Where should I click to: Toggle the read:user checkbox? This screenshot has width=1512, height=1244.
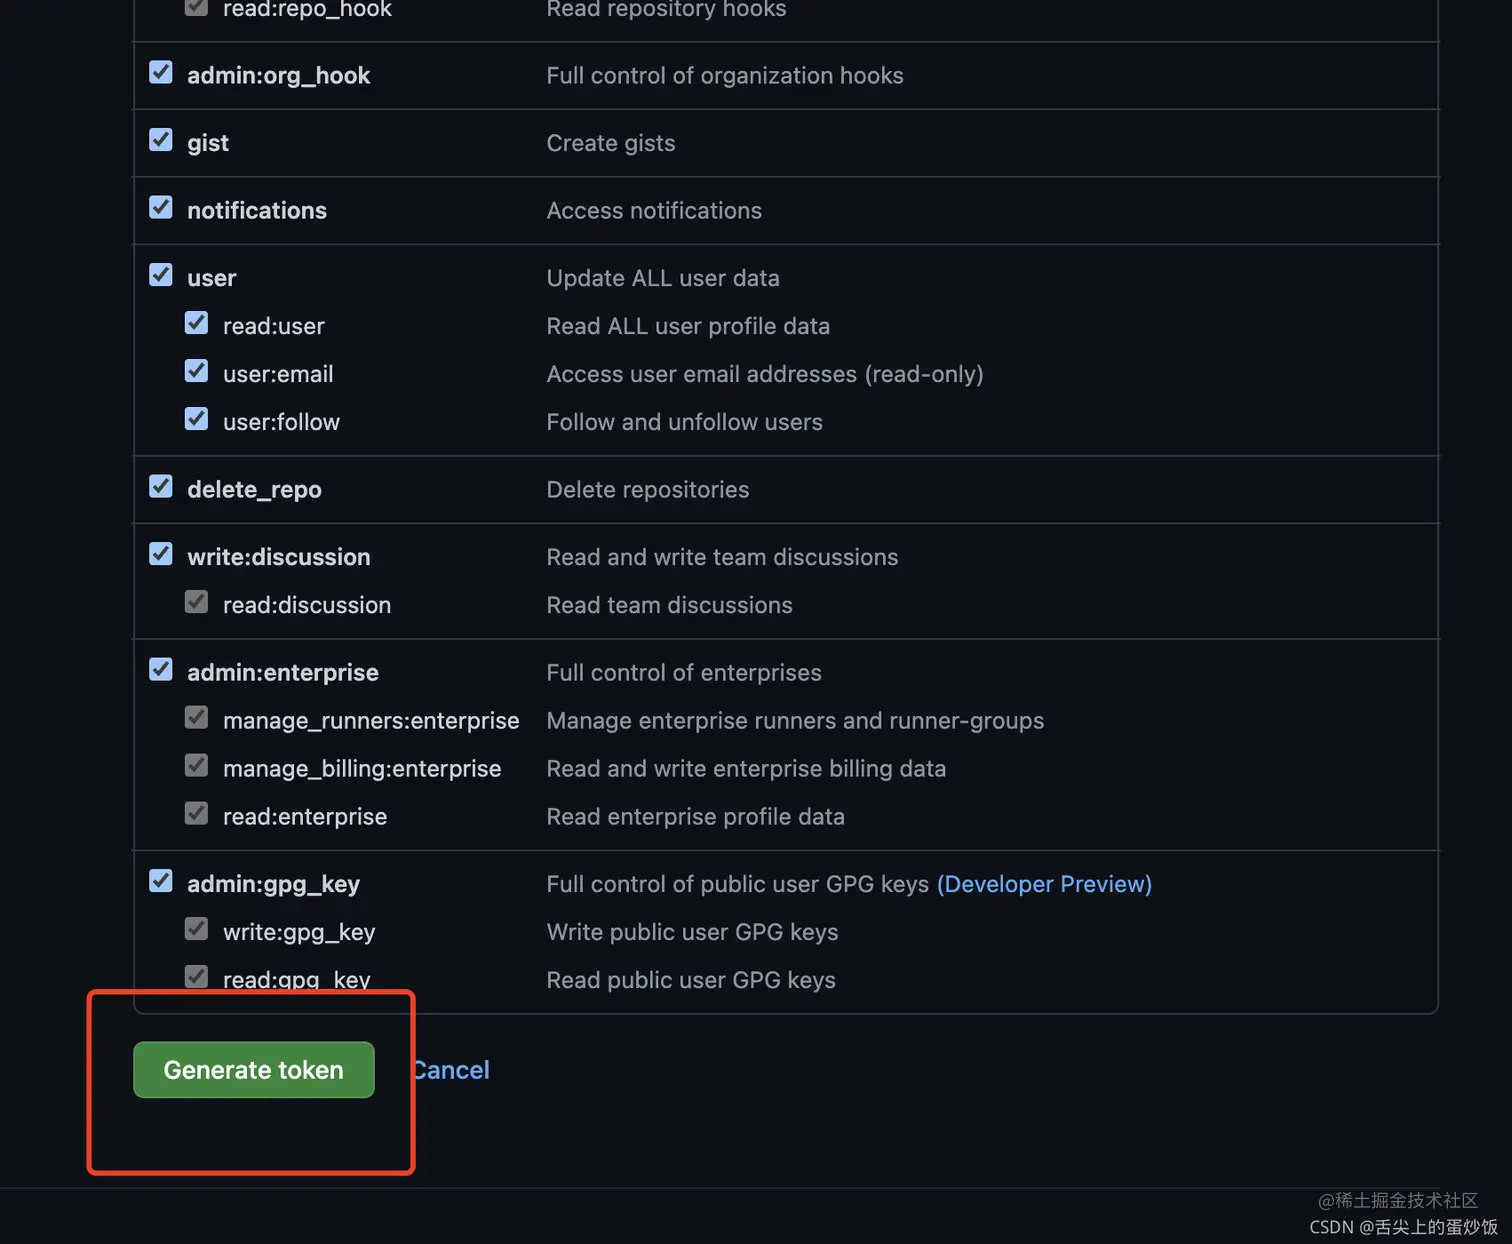(197, 323)
